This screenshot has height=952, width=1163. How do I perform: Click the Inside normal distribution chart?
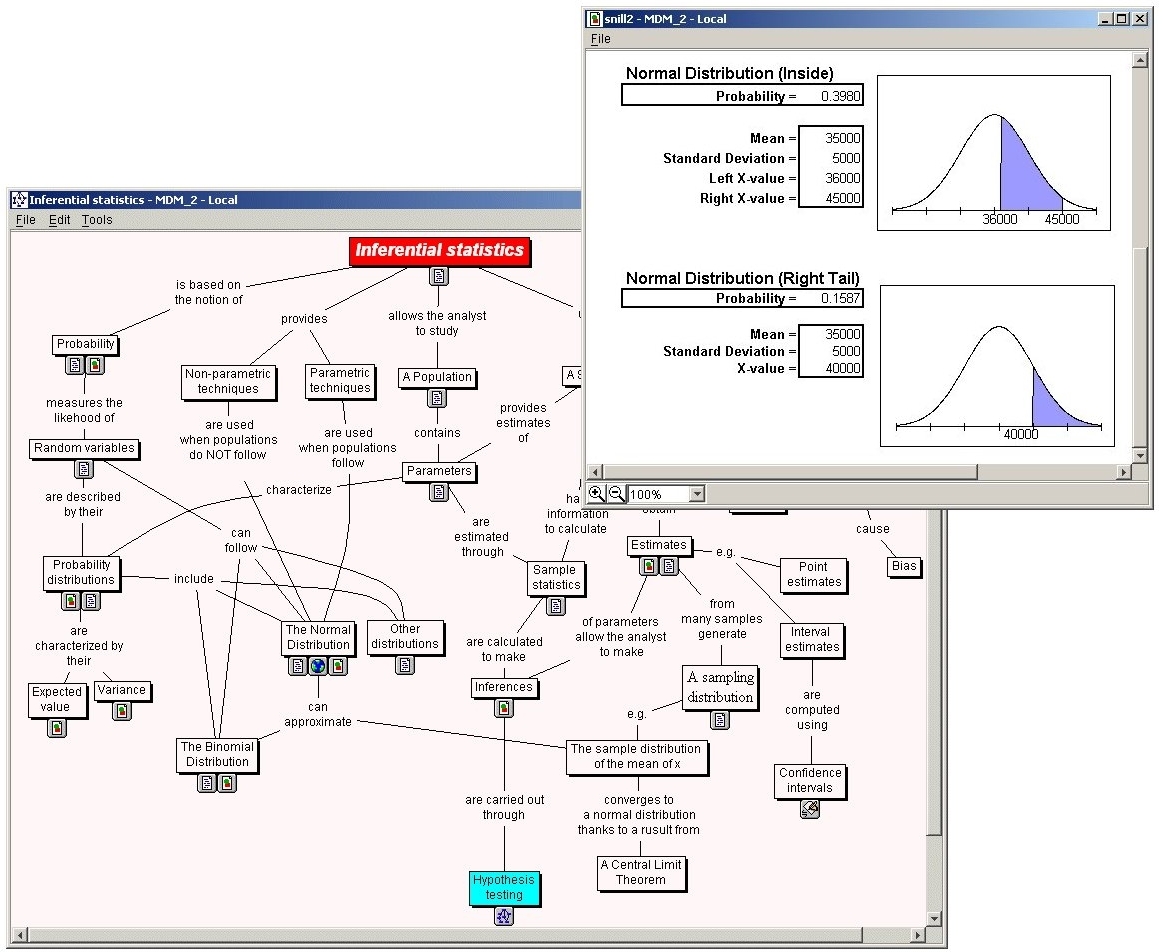coord(993,153)
